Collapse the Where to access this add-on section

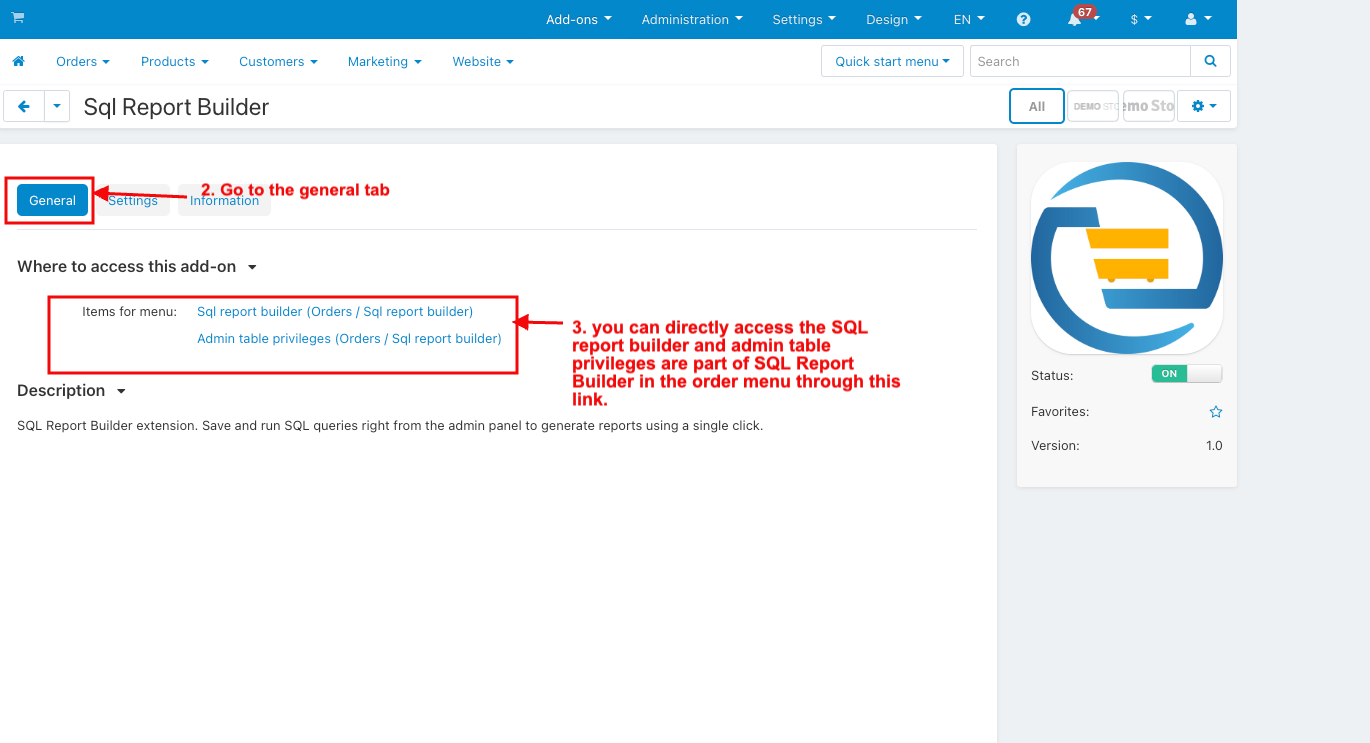click(x=137, y=267)
